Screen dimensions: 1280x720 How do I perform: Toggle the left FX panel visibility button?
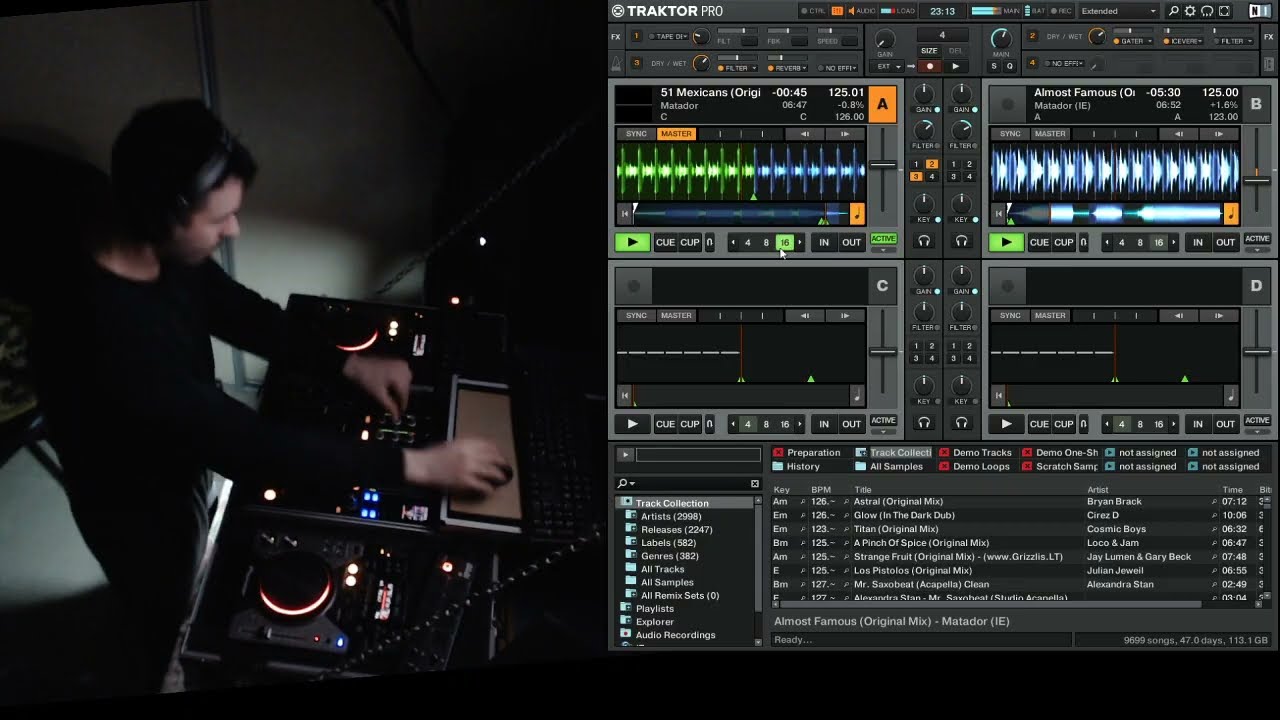tap(616, 37)
